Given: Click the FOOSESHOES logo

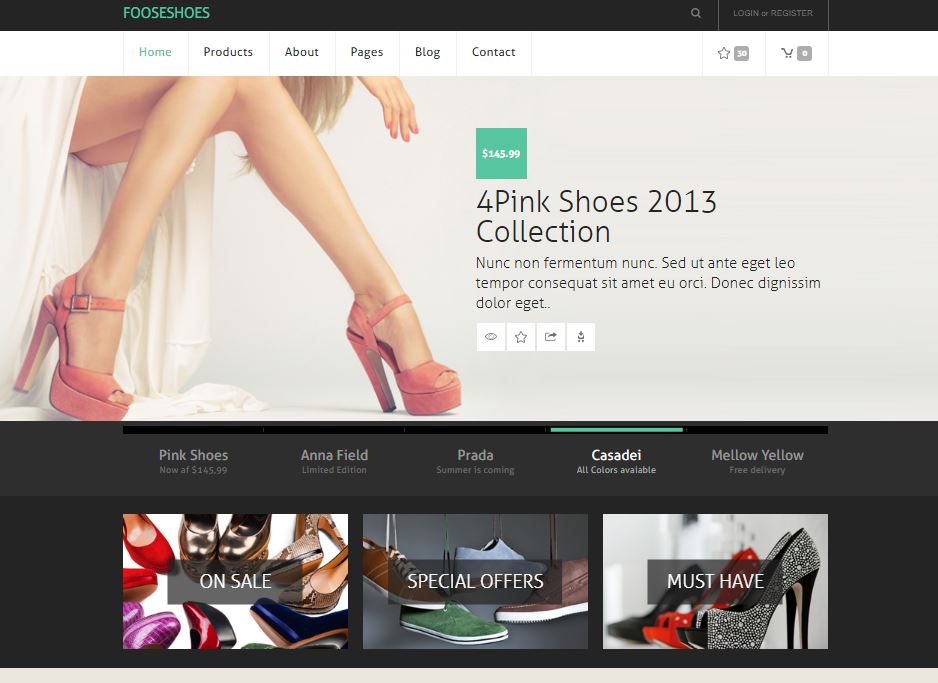Looking at the screenshot, I should tap(166, 13).
